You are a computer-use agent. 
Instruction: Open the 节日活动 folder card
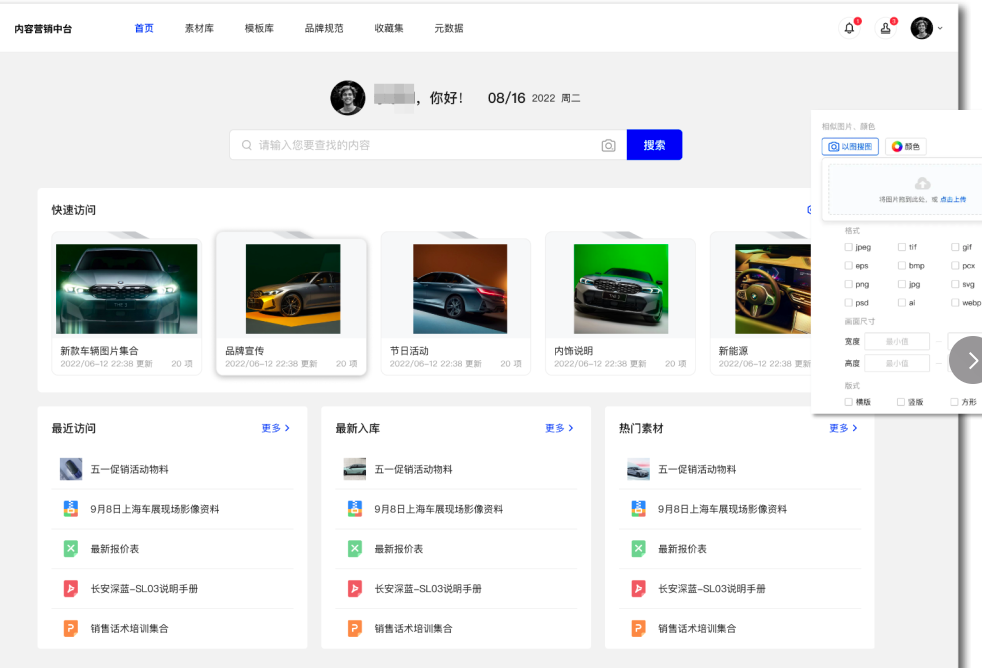(x=456, y=304)
